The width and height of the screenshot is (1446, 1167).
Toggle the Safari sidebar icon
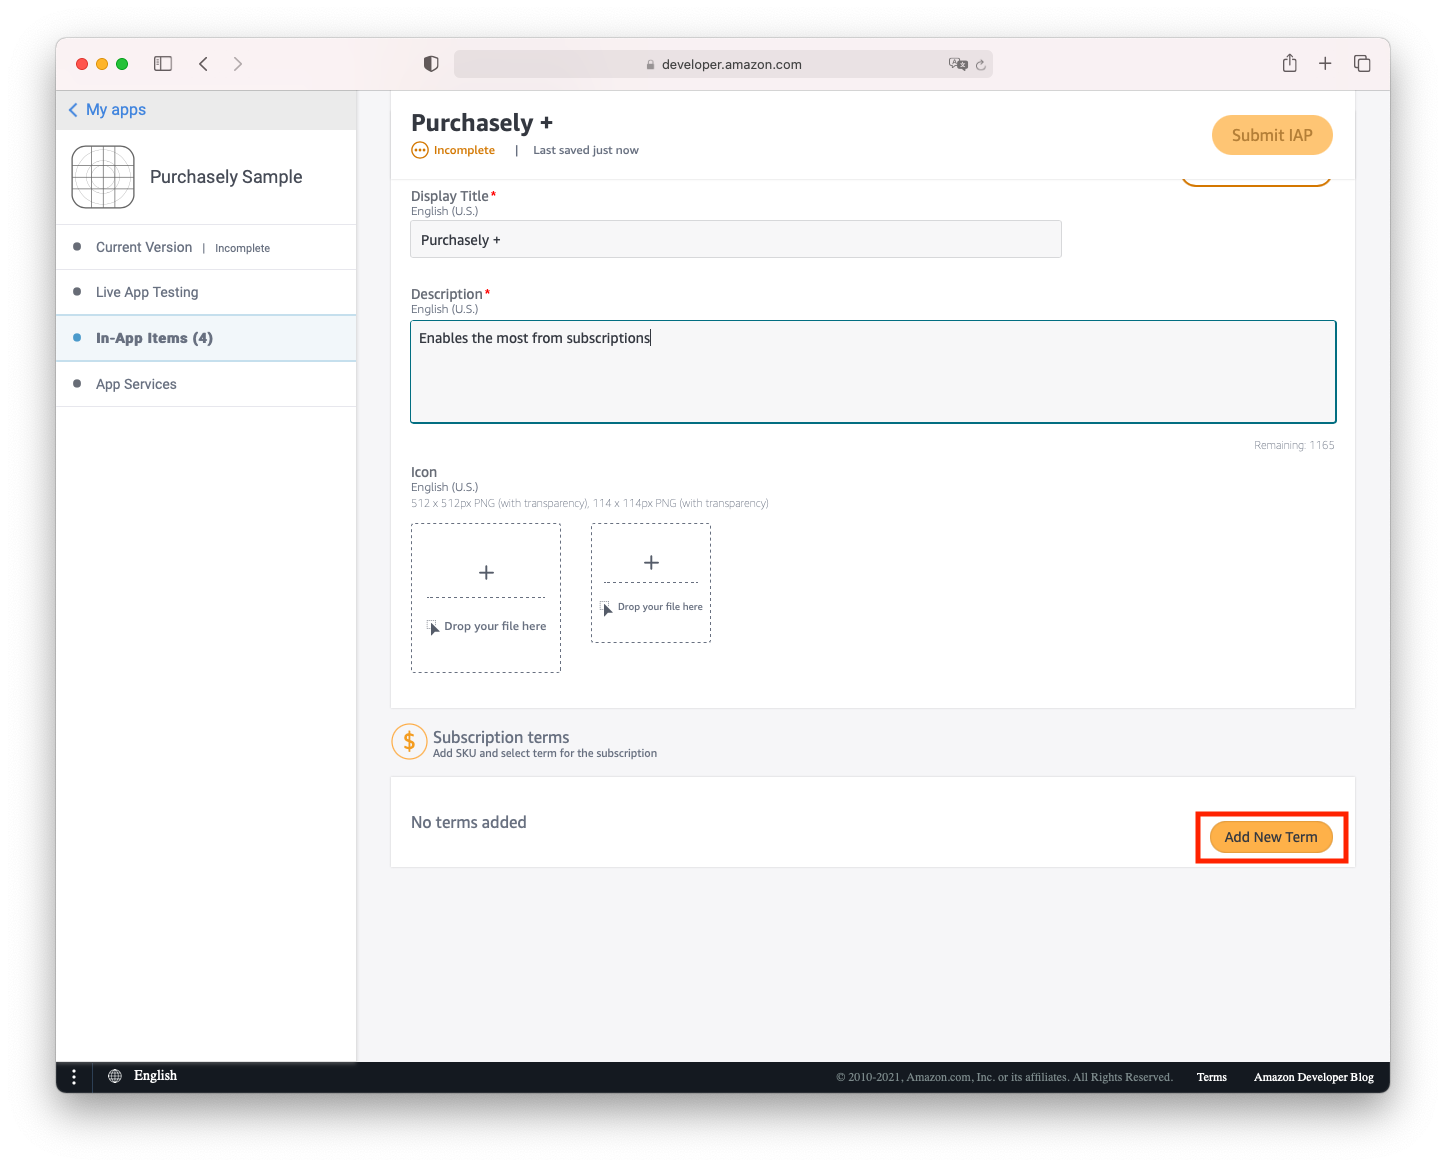coord(163,64)
